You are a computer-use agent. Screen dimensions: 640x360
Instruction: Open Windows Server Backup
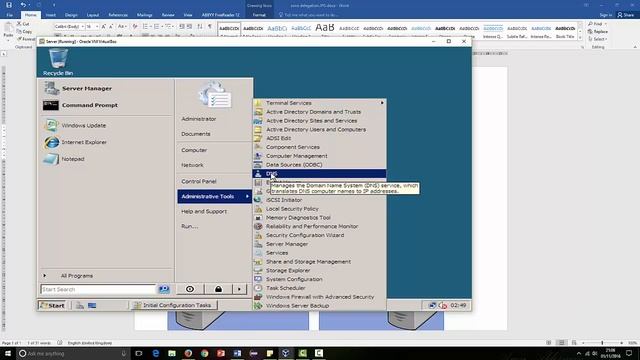[x=319, y=306]
